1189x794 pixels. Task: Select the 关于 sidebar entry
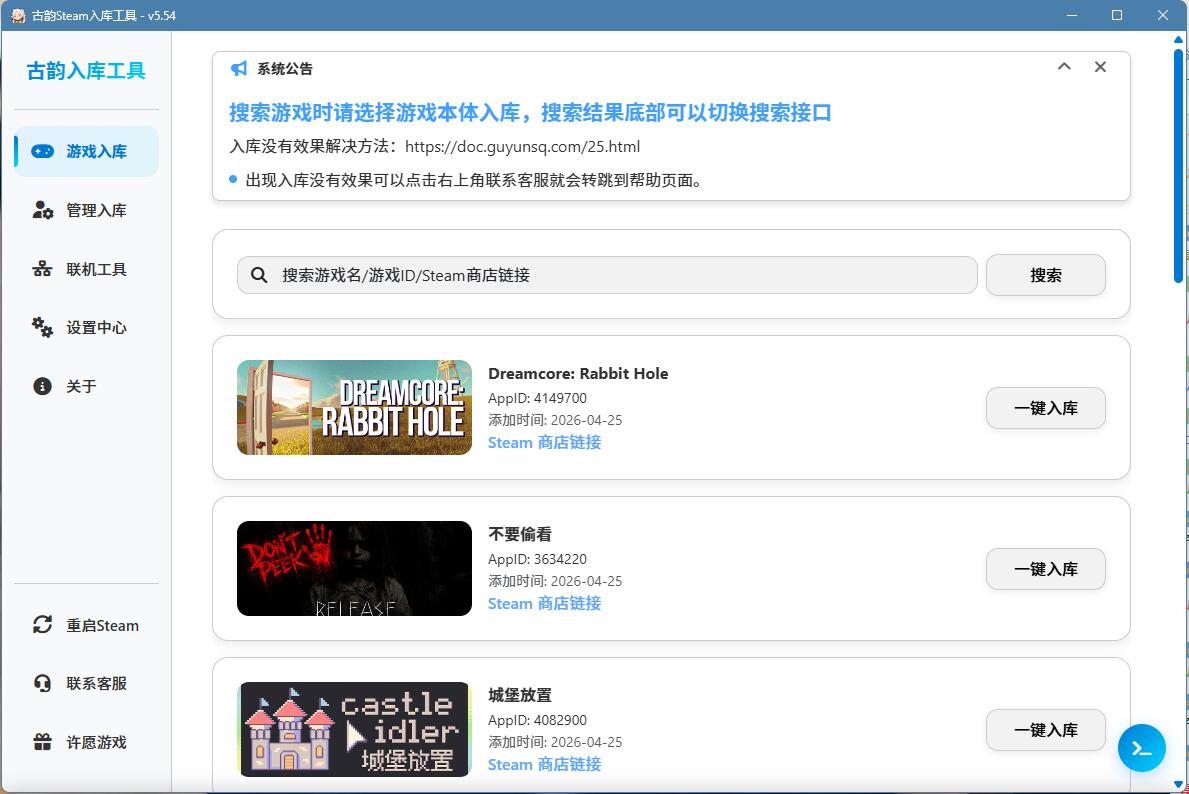pyautogui.click(x=86, y=386)
